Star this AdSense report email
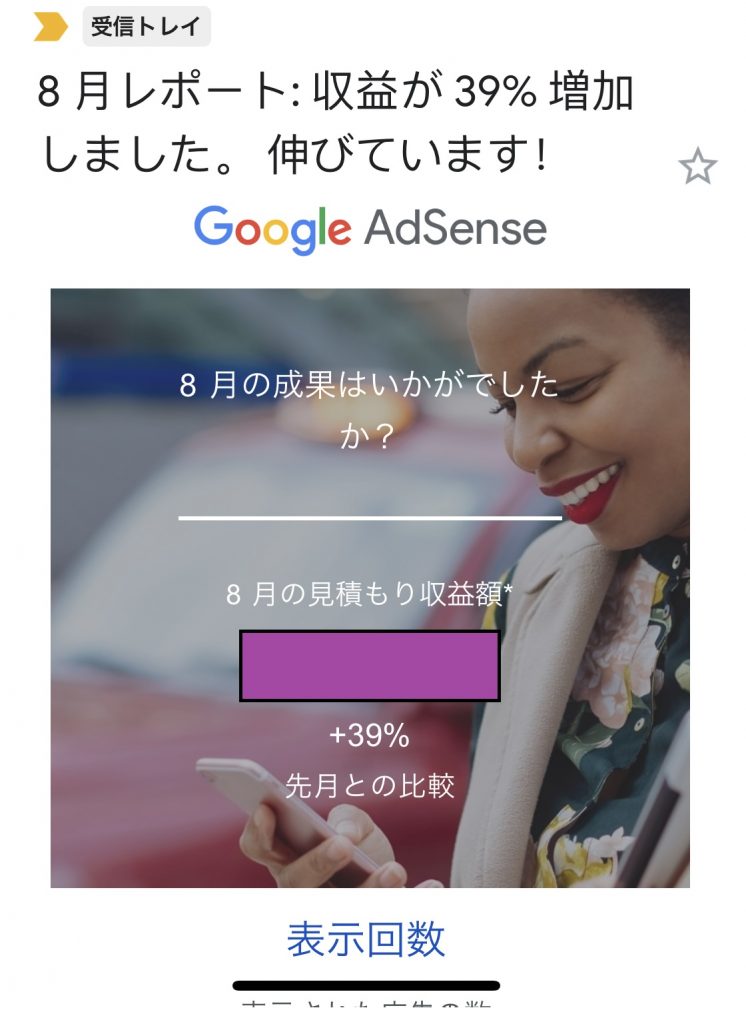Screen dimensions: 746x1024 [698, 166]
